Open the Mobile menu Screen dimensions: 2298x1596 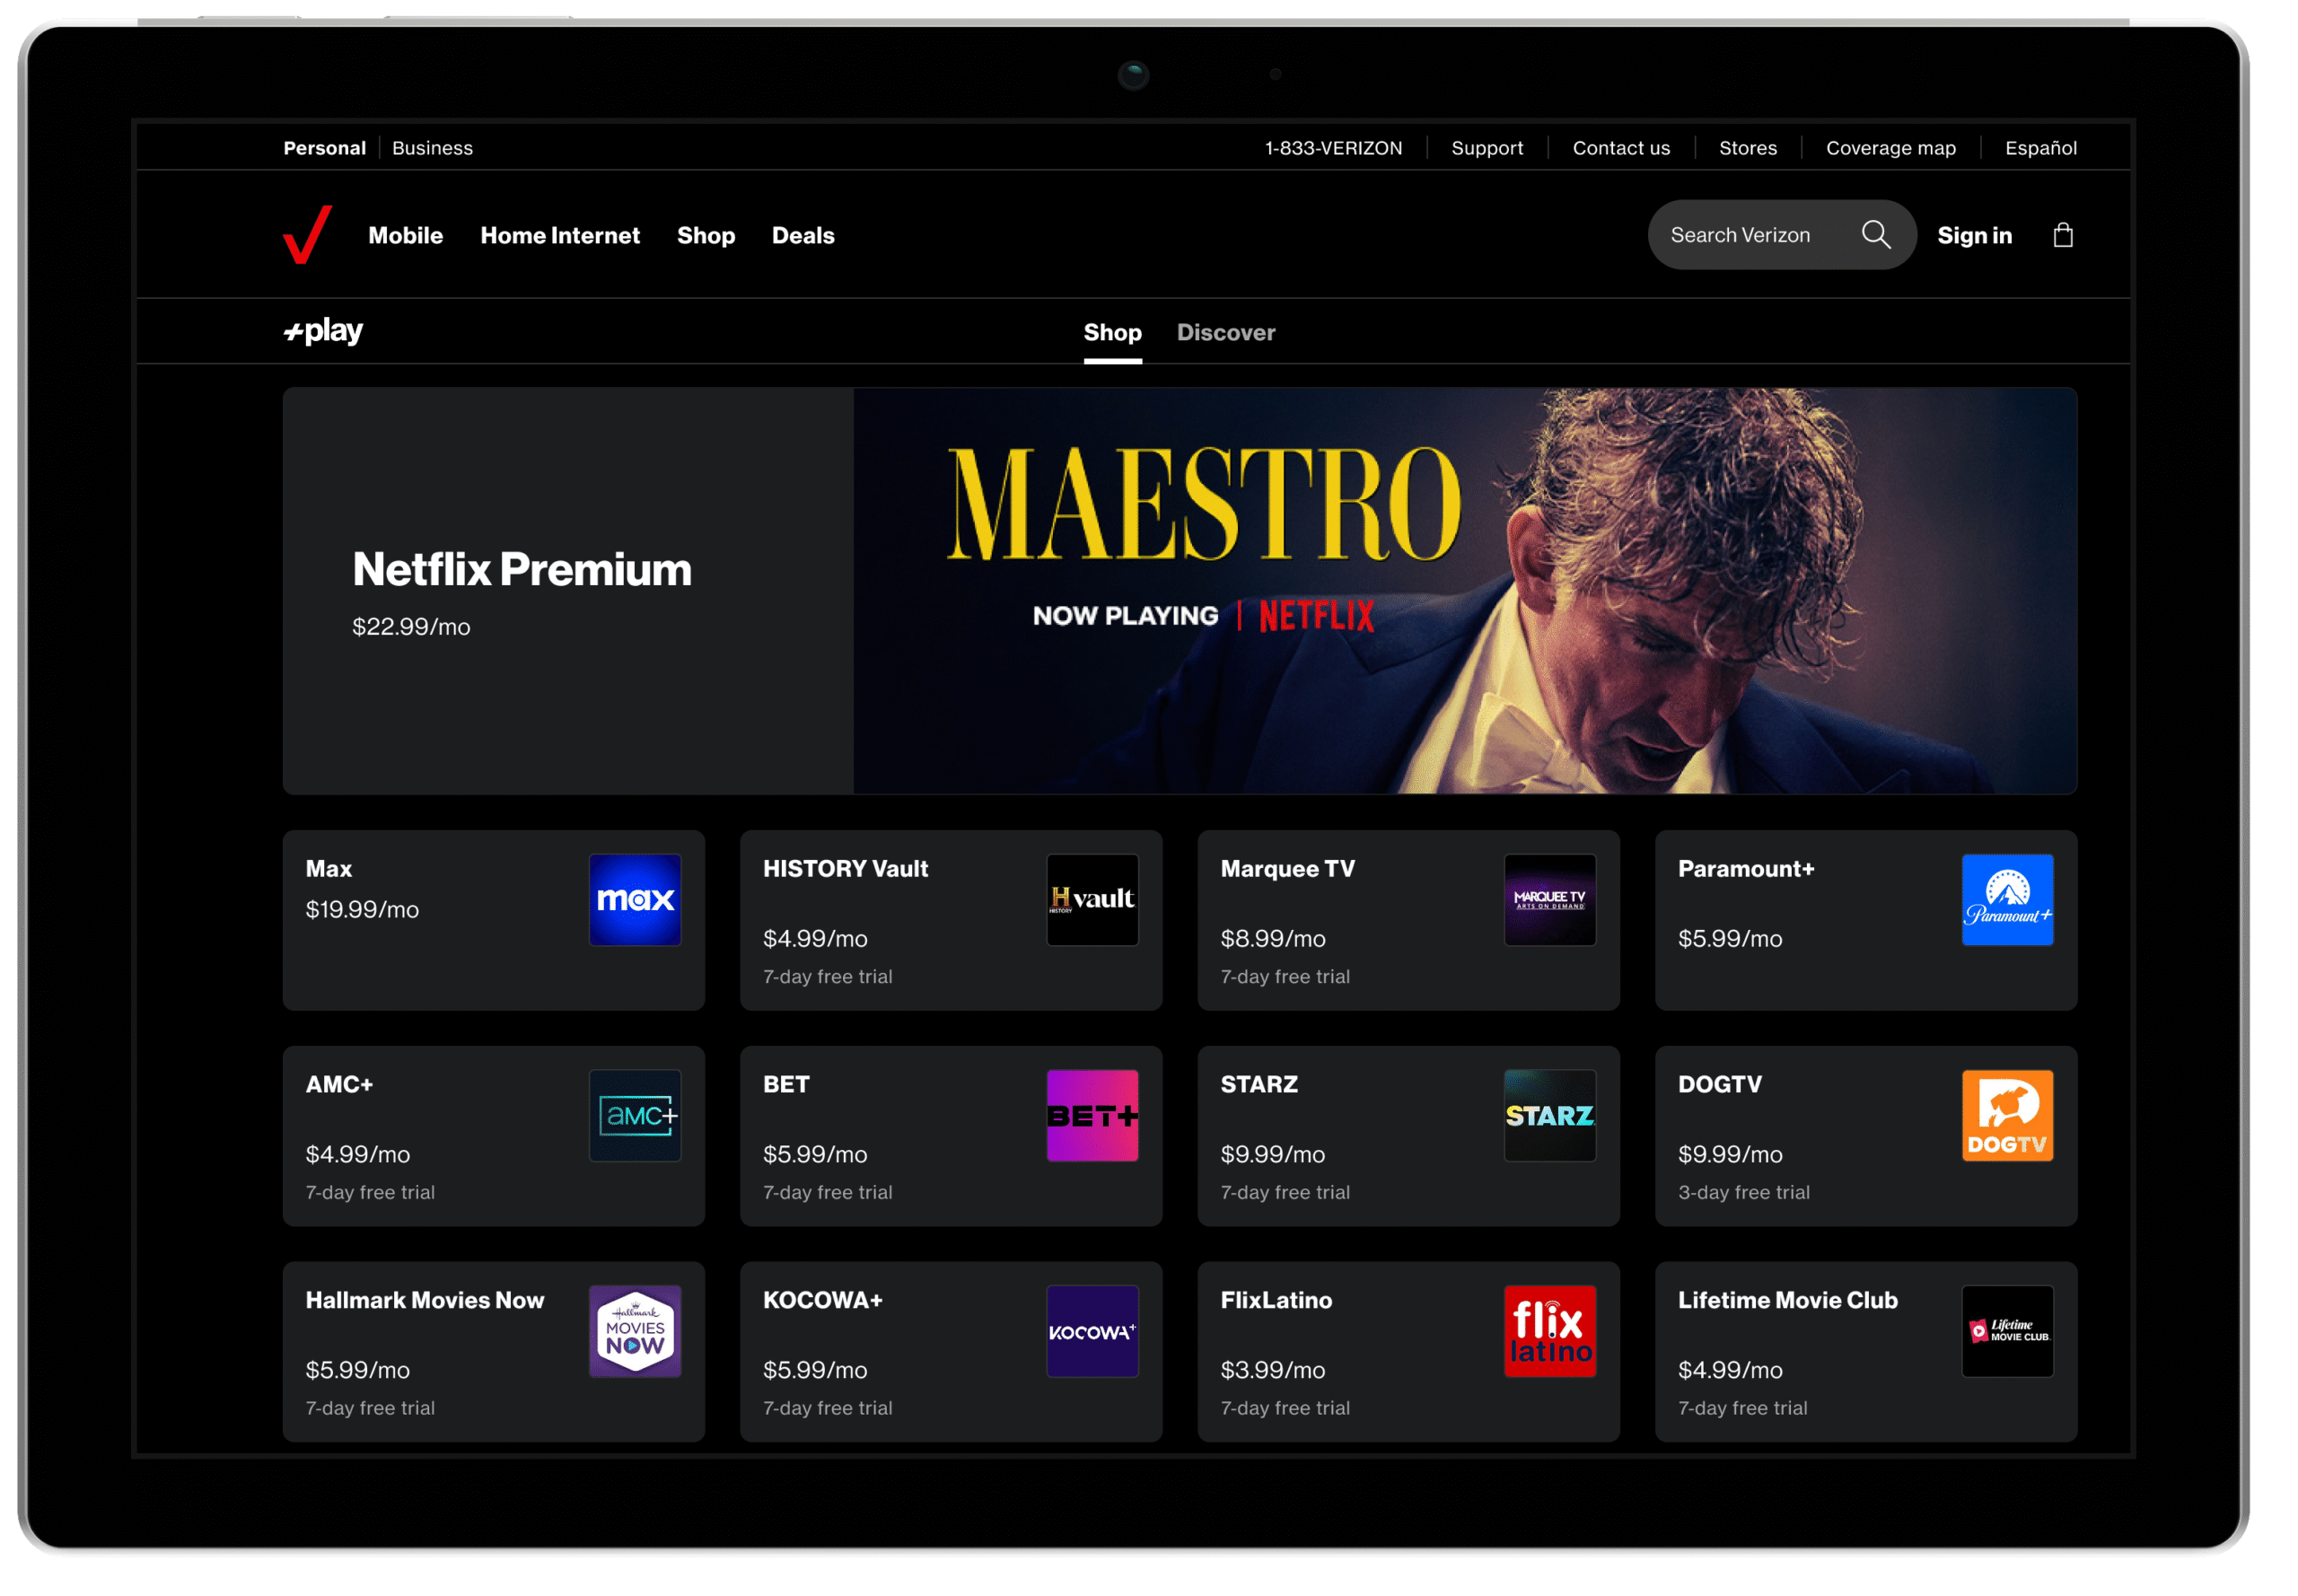pos(405,235)
